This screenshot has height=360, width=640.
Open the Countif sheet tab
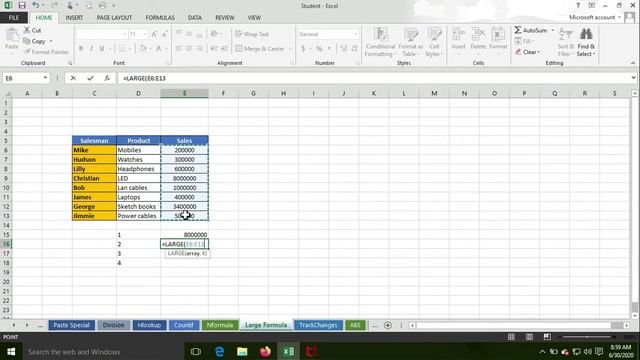point(184,325)
